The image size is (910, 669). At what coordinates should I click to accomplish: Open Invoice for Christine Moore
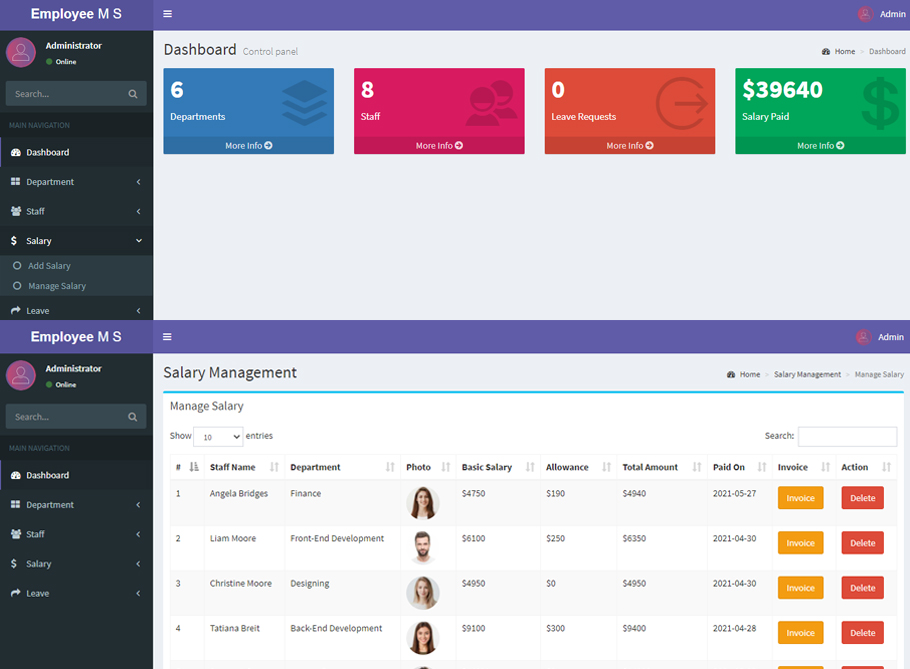[800, 588]
